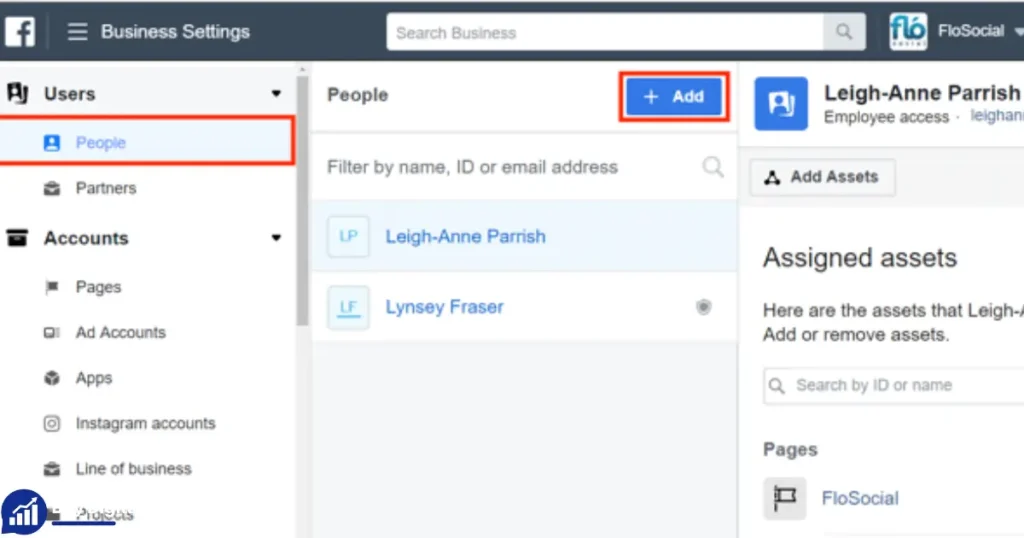
Task: Click the blue Add people button
Action: (674, 97)
